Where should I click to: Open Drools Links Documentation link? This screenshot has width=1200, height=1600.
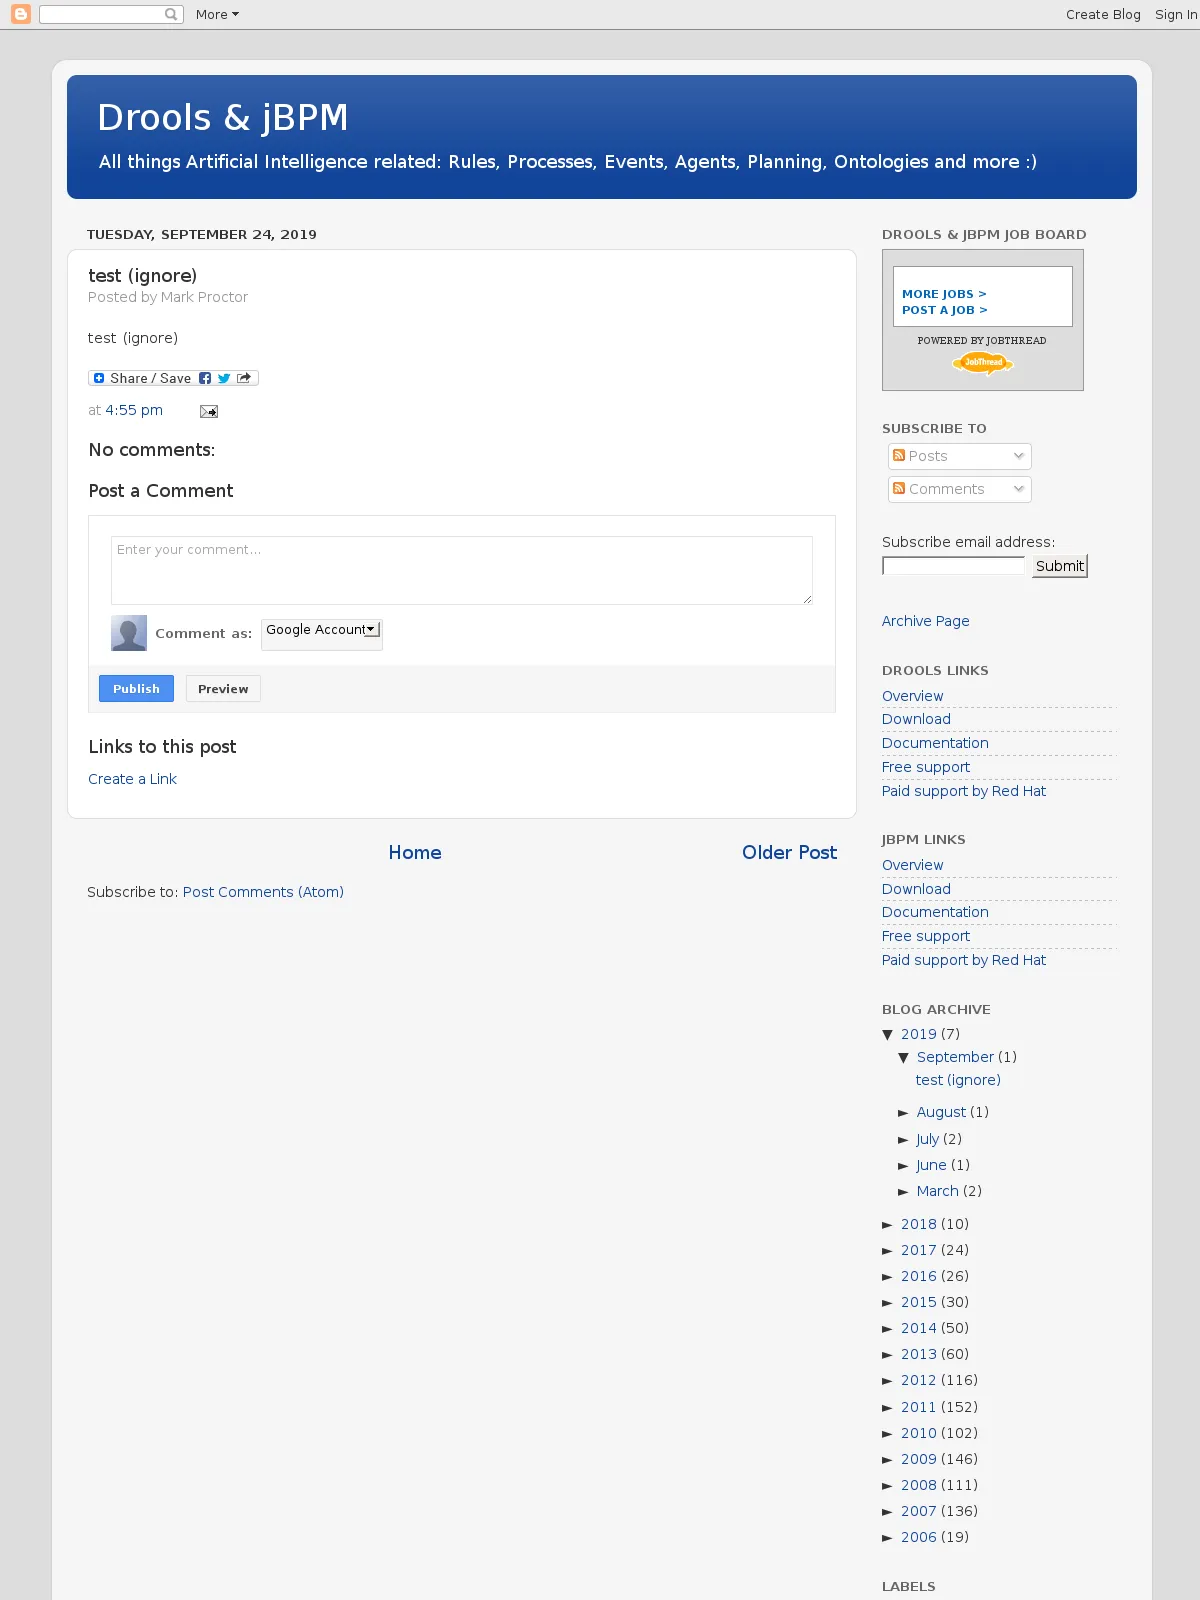[935, 743]
